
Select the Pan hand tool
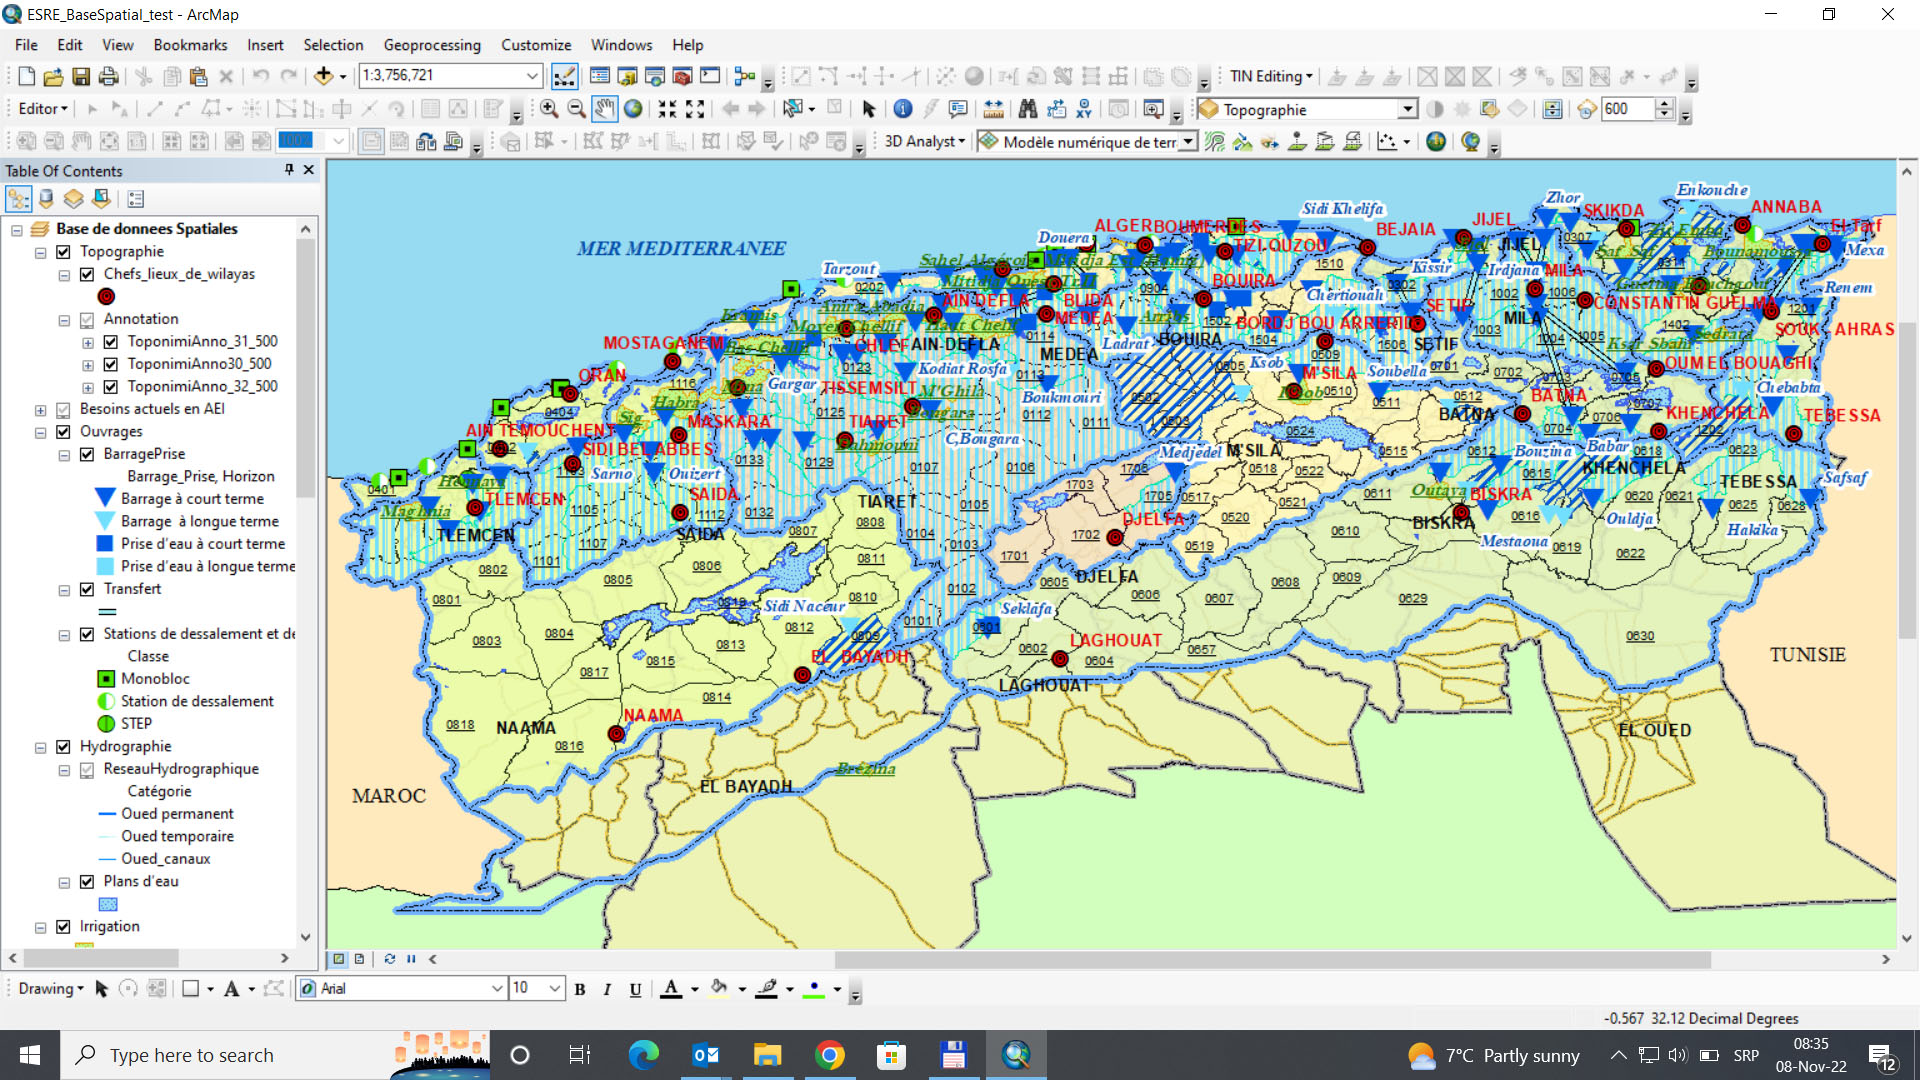604,109
